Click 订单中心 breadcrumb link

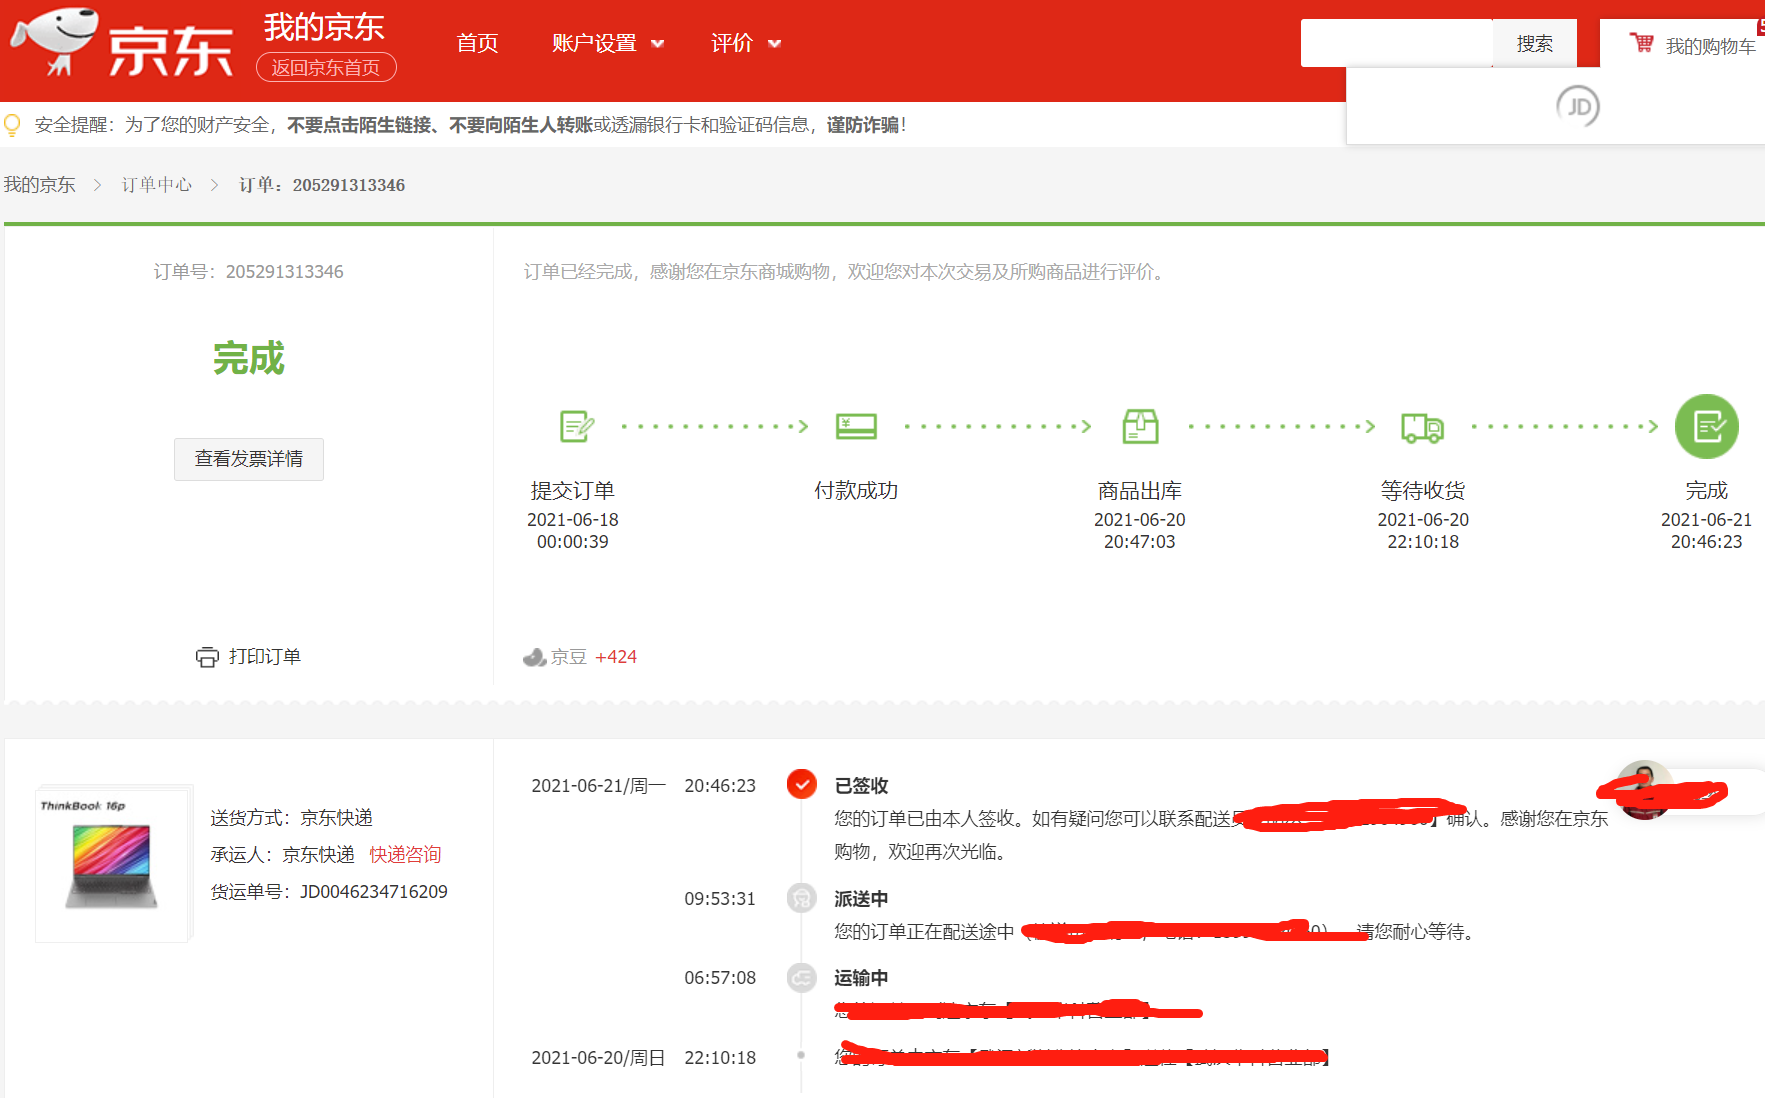[x=157, y=185]
